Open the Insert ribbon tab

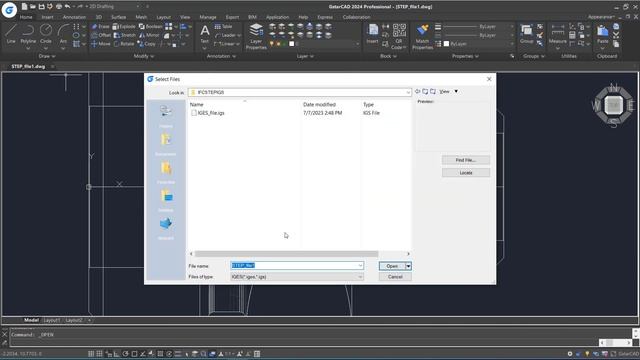[x=47, y=17]
